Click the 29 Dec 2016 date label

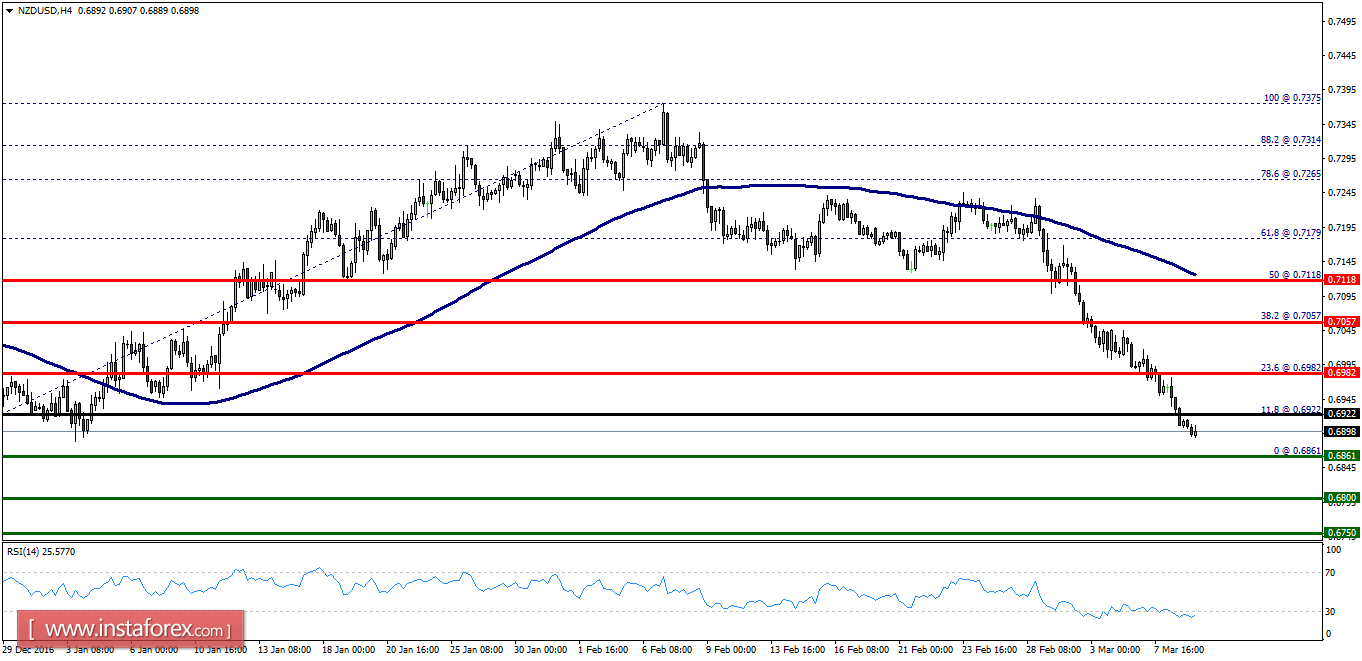[x=29, y=649]
